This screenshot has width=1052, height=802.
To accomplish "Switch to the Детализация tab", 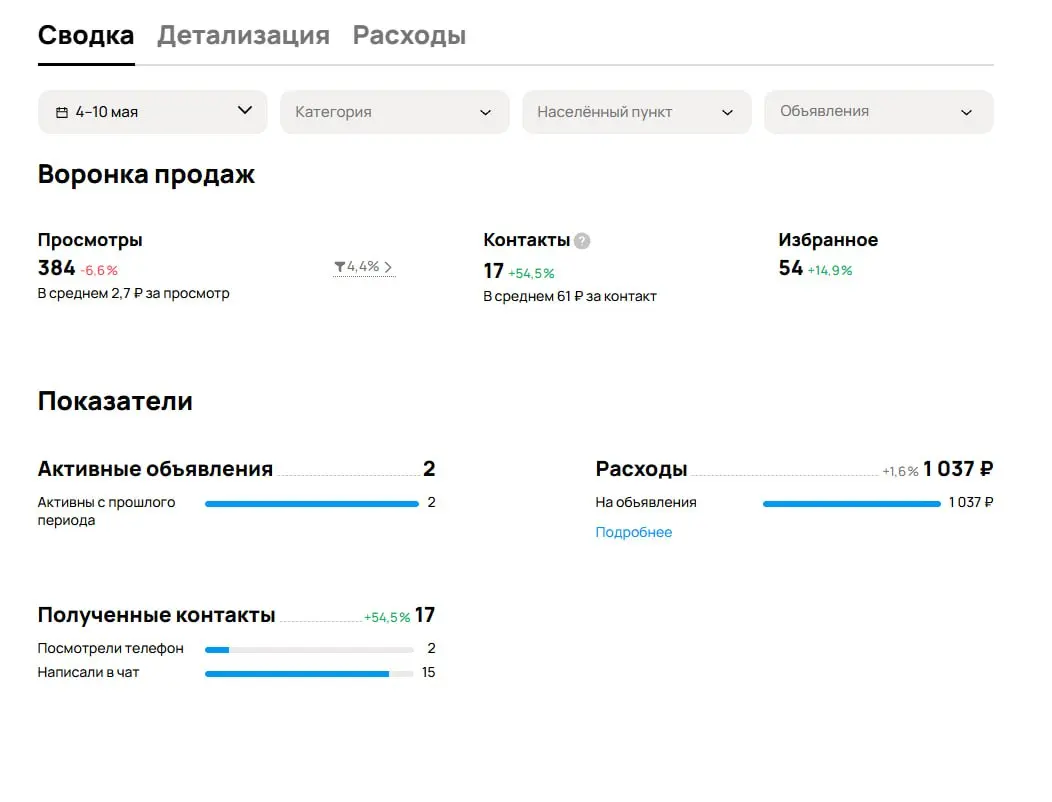I will coord(243,35).
